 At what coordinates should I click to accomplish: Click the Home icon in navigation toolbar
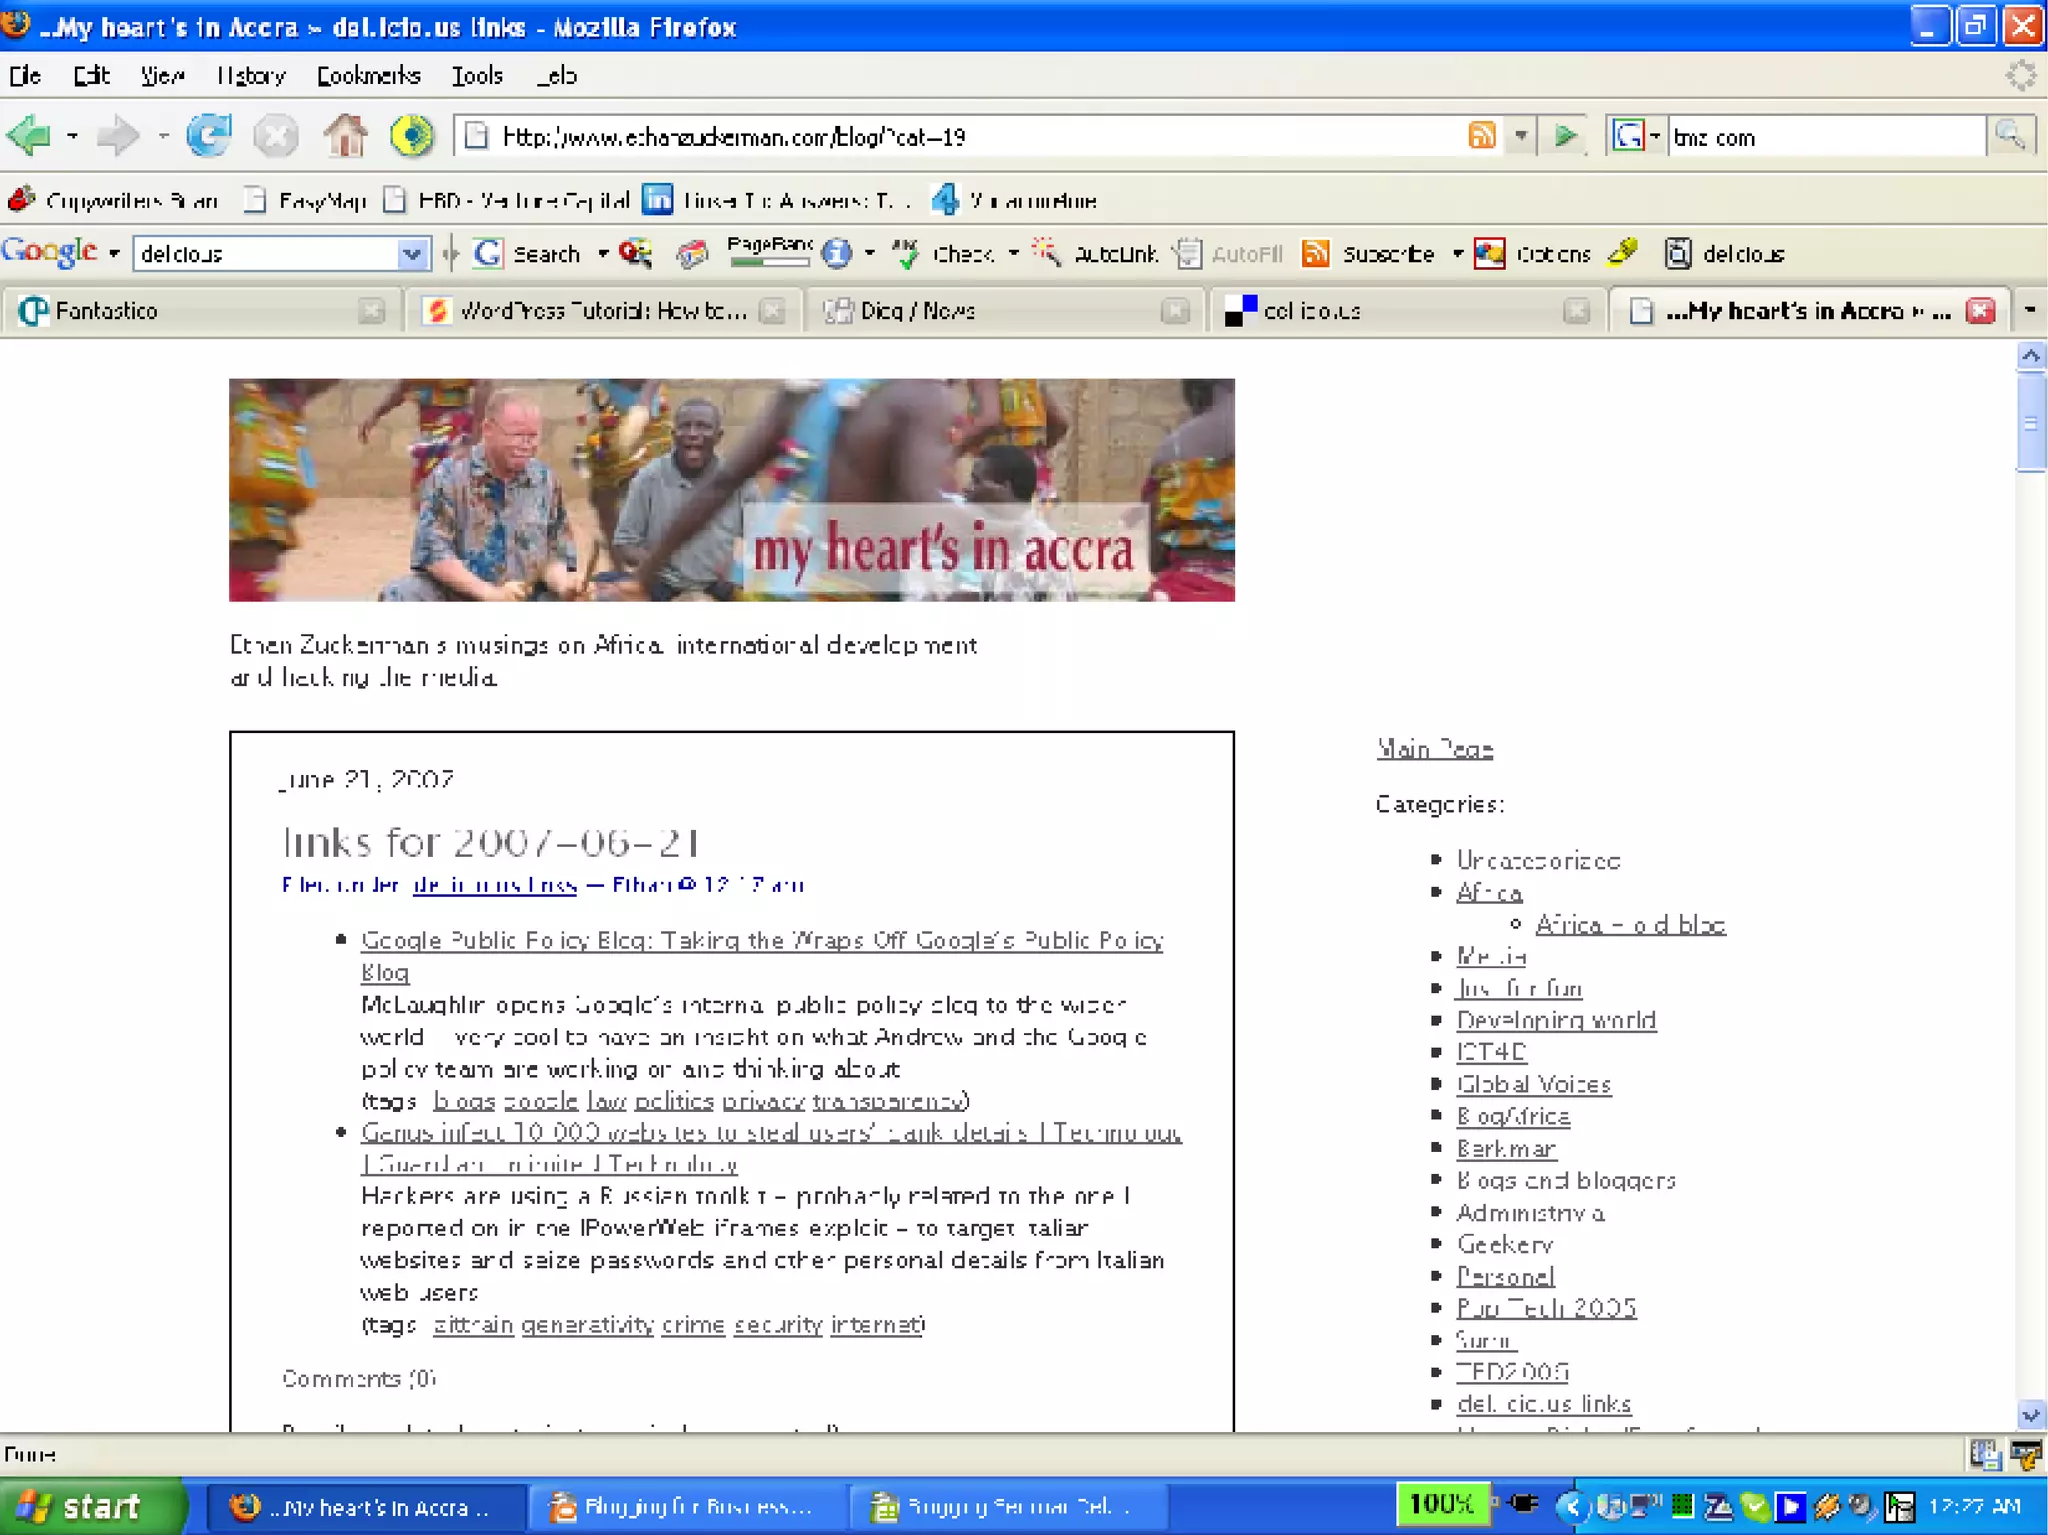pyautogui.click(x=345, y=136)
